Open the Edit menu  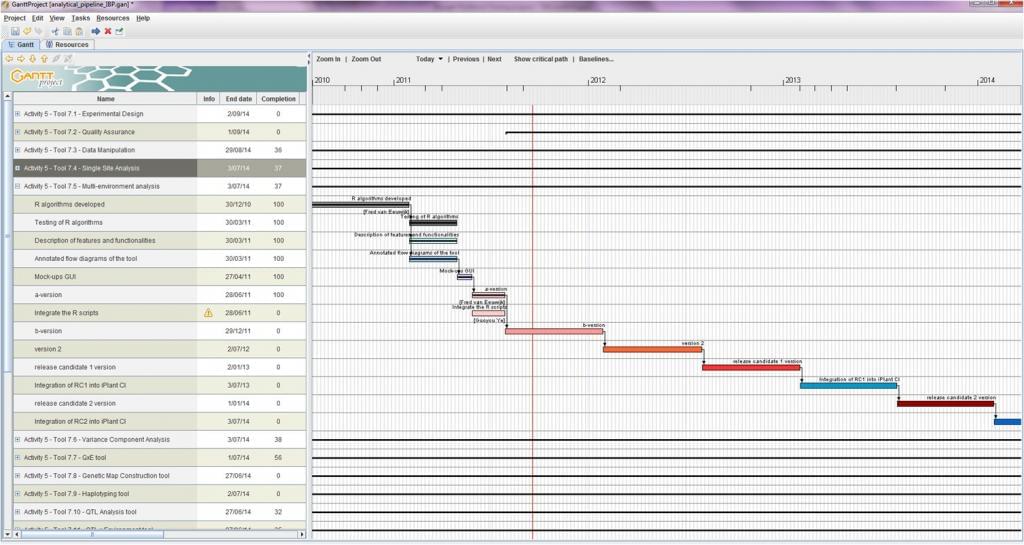[37, 18]
